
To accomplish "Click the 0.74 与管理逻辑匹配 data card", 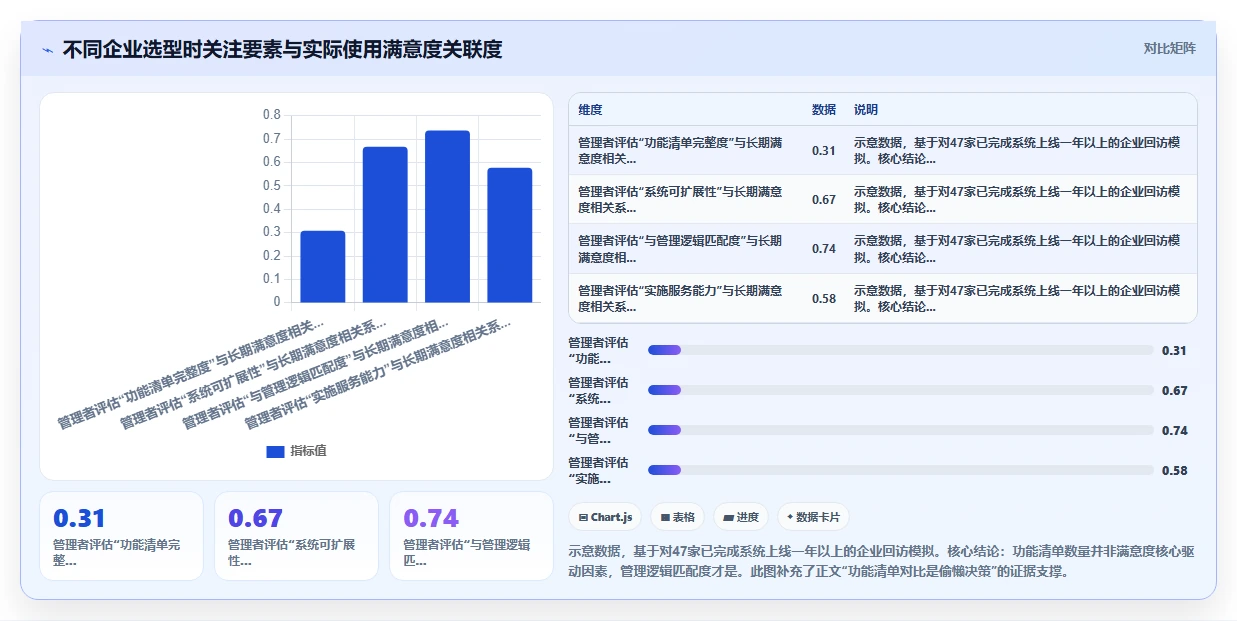I will click(471, 536).
